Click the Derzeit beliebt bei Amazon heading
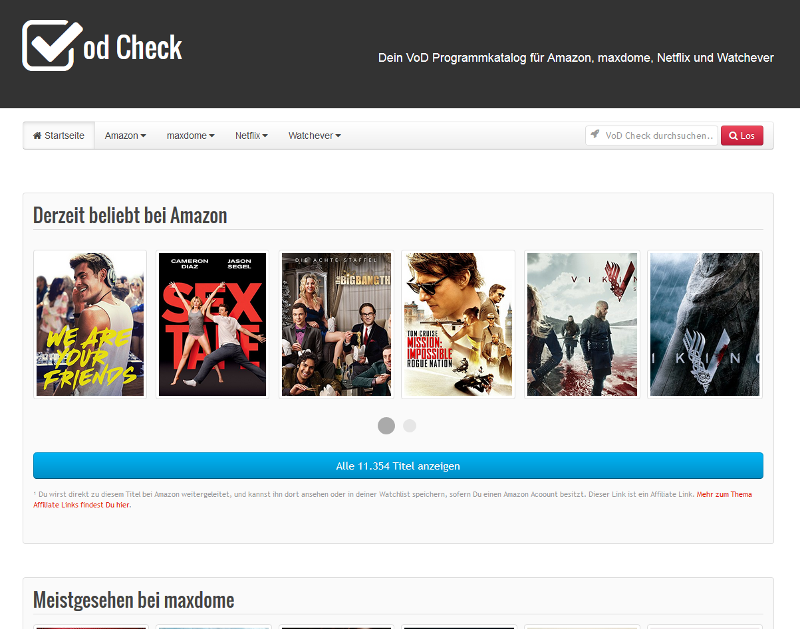 click(130, 215)
